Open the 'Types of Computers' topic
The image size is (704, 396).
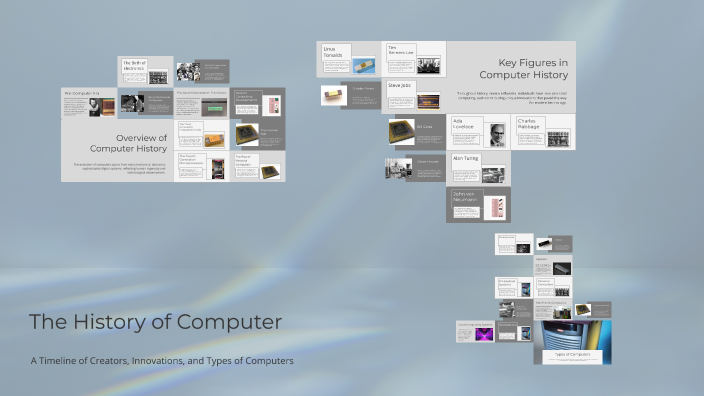572,342
